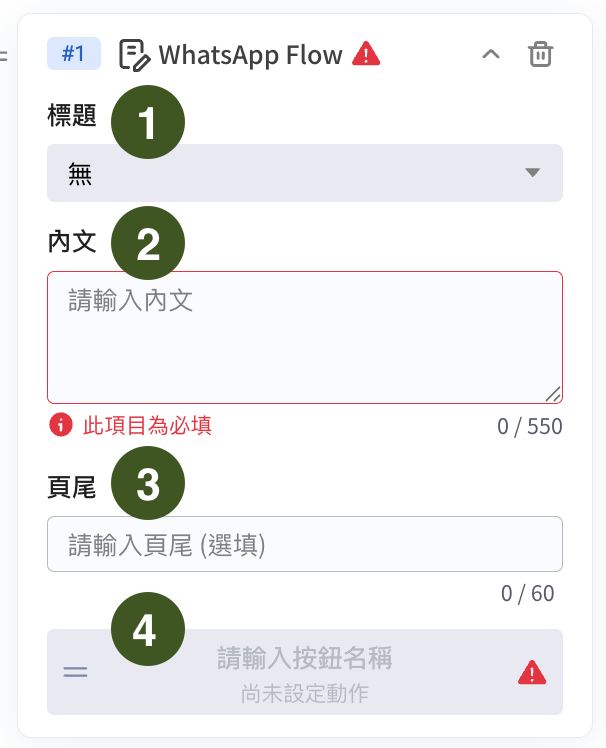606x748 pixels.
Task: Click the red warning triangle beside WhatsApp Flow
Action: click(x=366, y=53)
